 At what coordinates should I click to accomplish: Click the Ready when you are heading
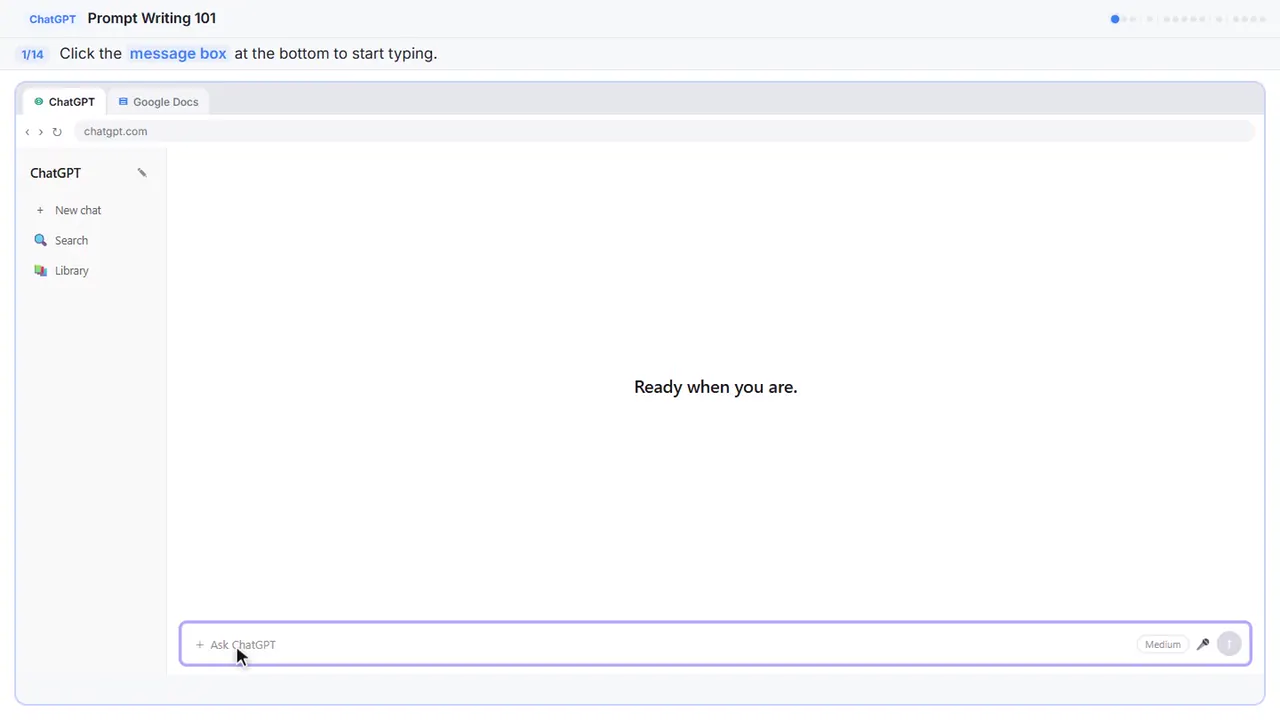[716, 387]
